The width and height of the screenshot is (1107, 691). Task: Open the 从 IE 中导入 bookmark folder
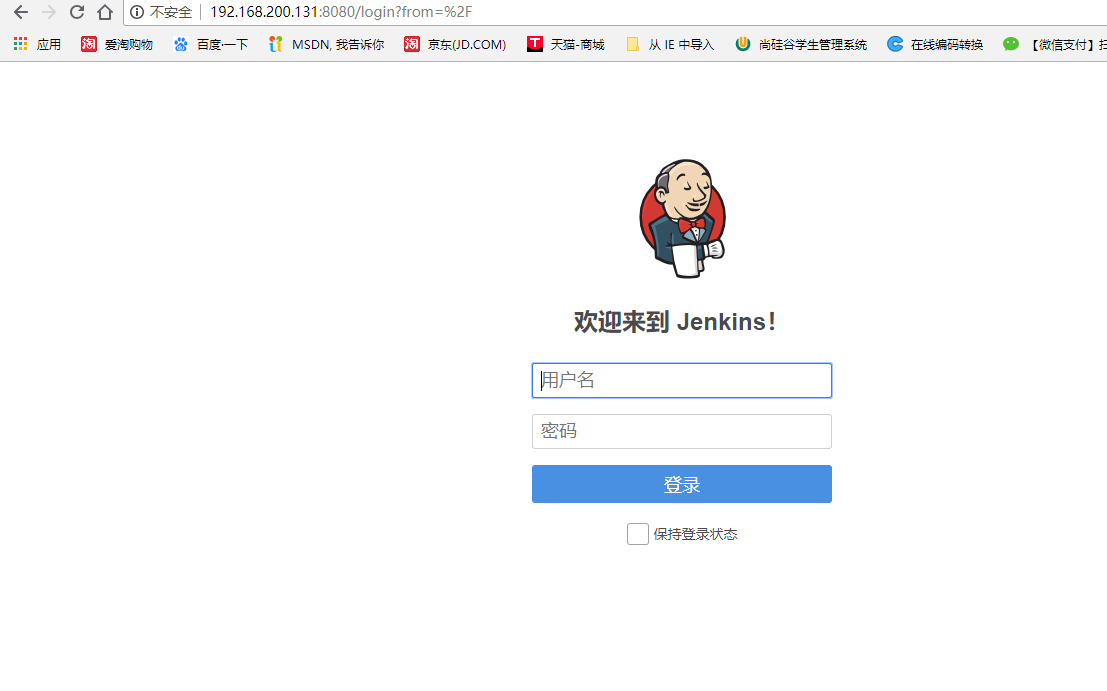pos(670,44)
